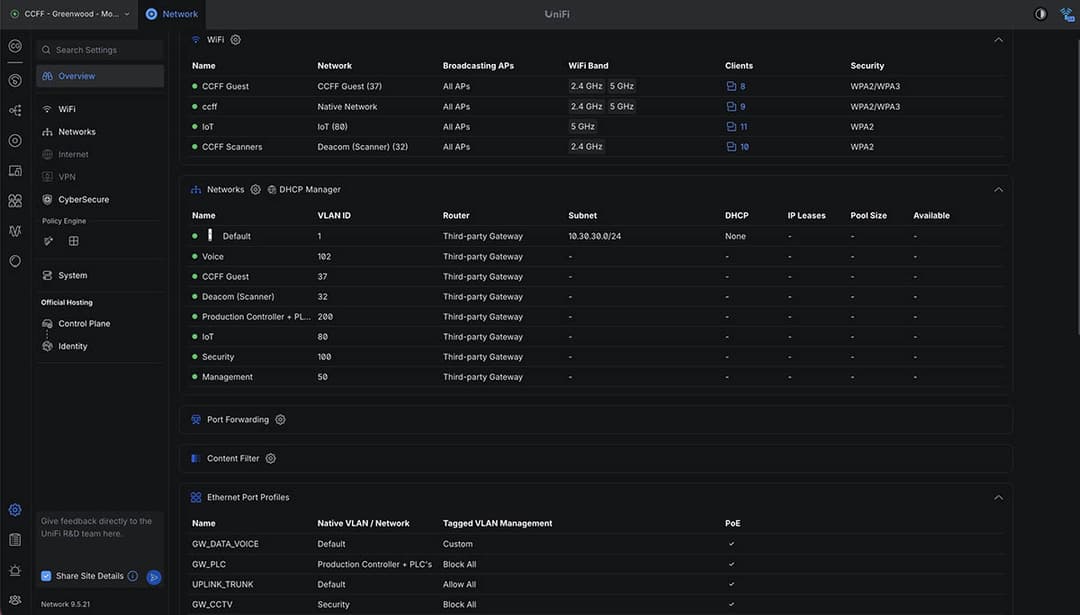Image resolution: width=1080 pixels, height=615 pixels.
Task: Click the 5 GHz band tag in IoT row
Action: pos(583,127)
